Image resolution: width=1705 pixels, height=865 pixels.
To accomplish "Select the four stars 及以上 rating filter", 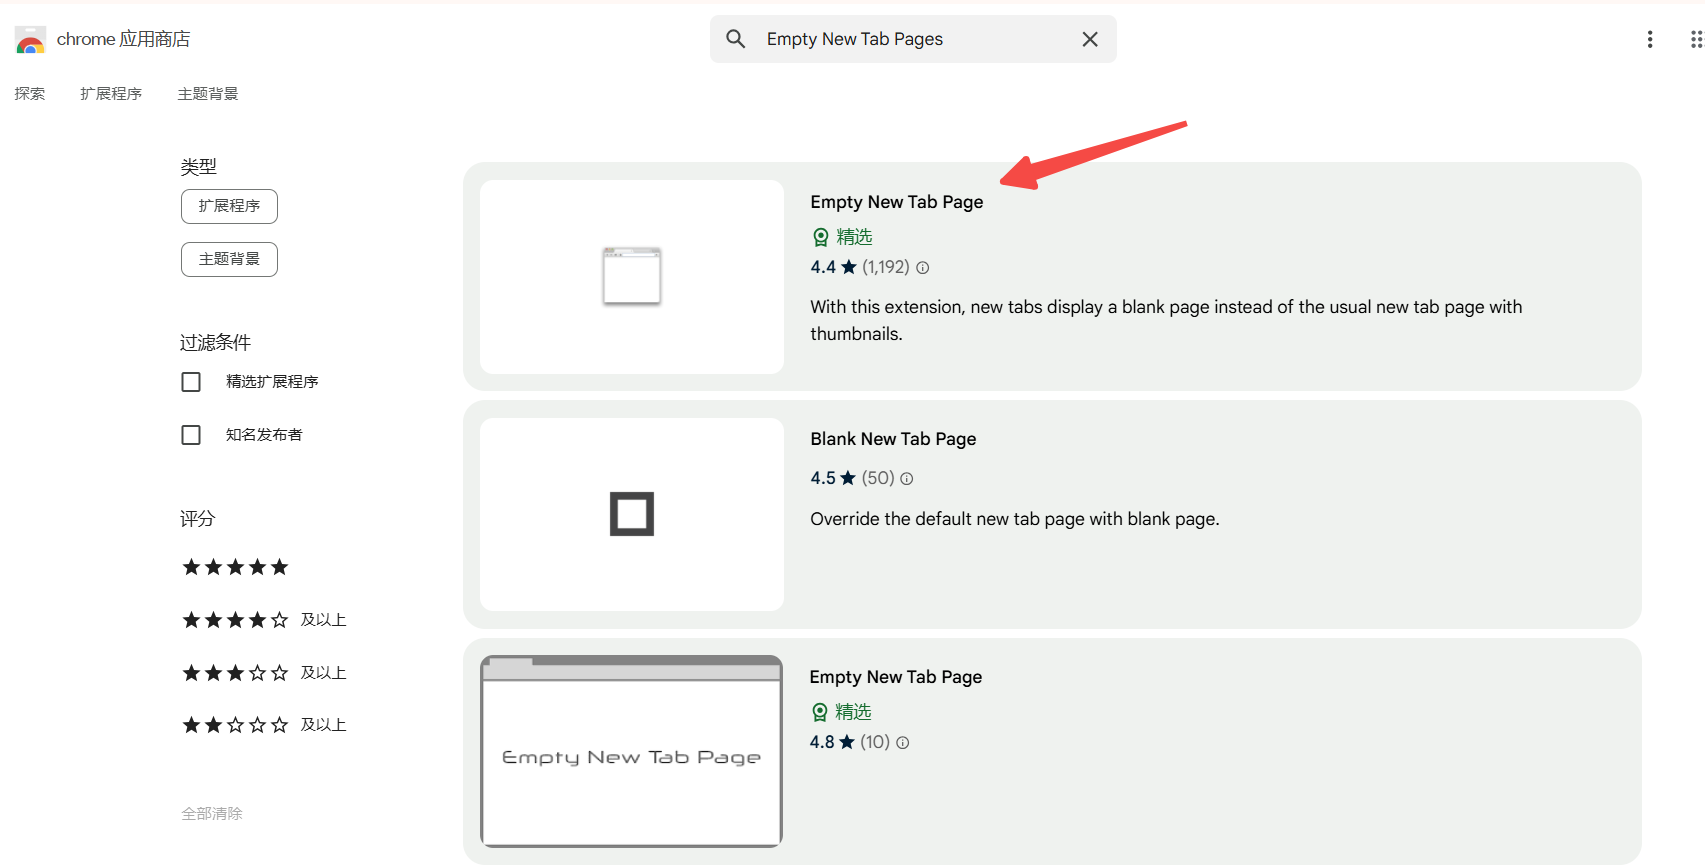I will click(x=264, y=620).
